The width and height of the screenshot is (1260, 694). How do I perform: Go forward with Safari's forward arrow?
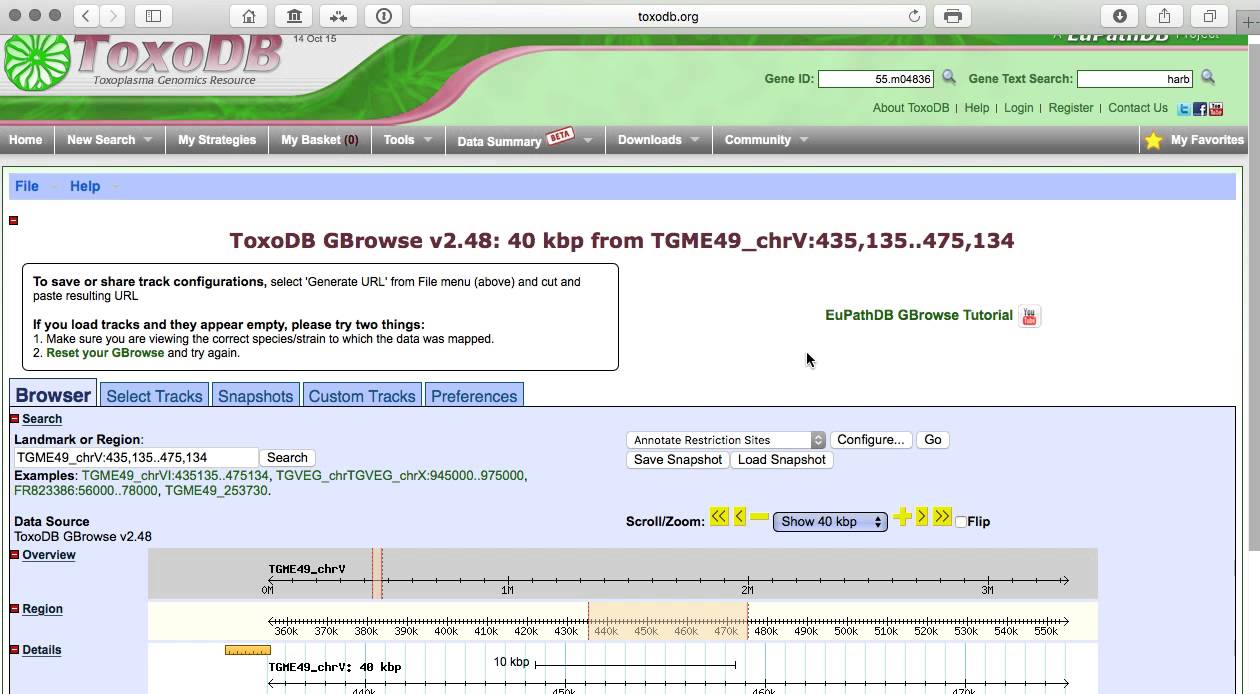point(113,16)
